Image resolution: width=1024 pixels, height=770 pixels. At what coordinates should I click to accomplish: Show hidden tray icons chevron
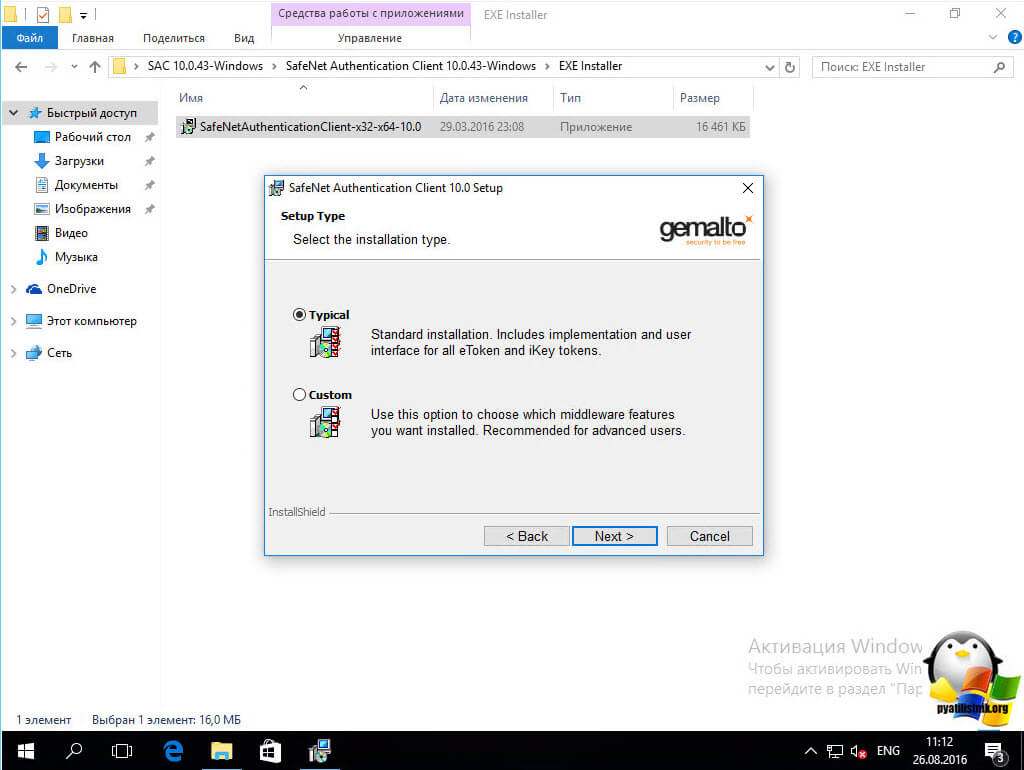pyautogui.click(x=810, y=751)
